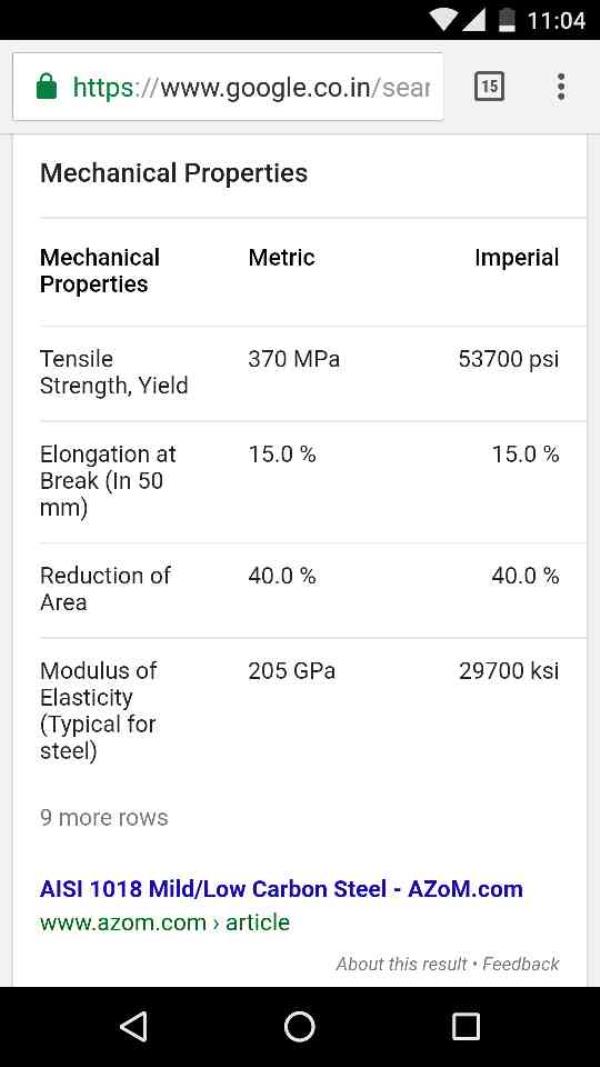Expand the "9 more rows" link

[x=104, y=817]
